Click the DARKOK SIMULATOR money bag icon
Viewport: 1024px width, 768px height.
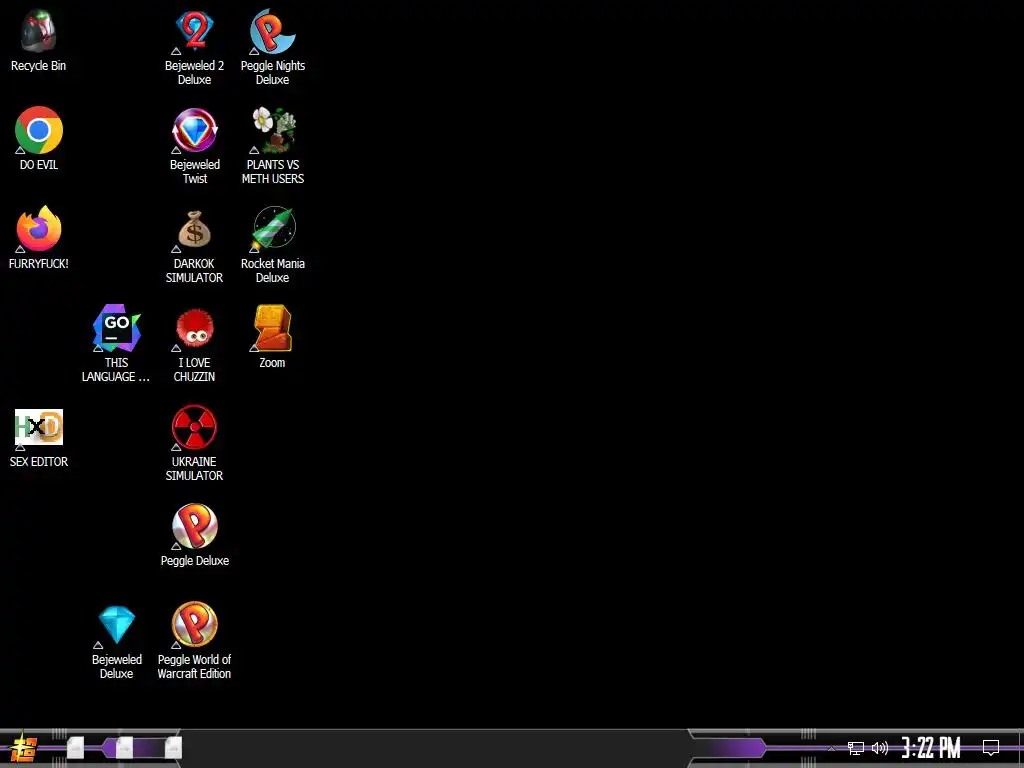pos(195,229)
